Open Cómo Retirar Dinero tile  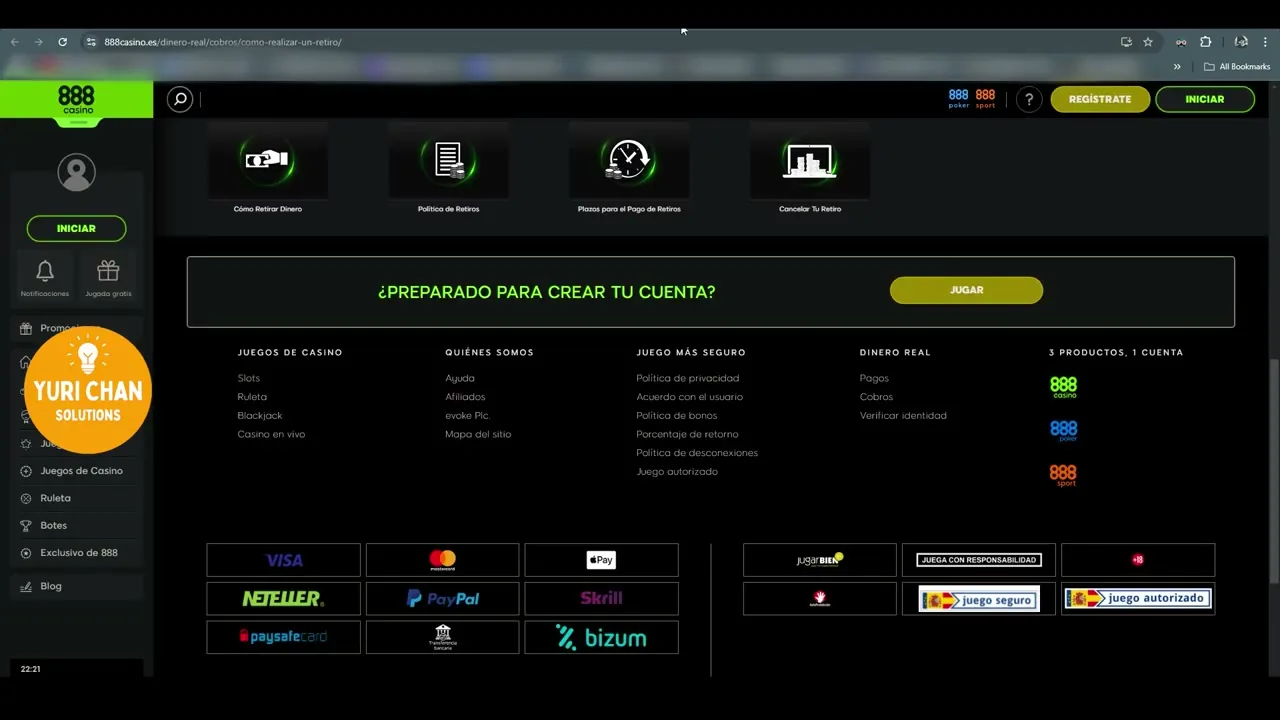point(267,169)
